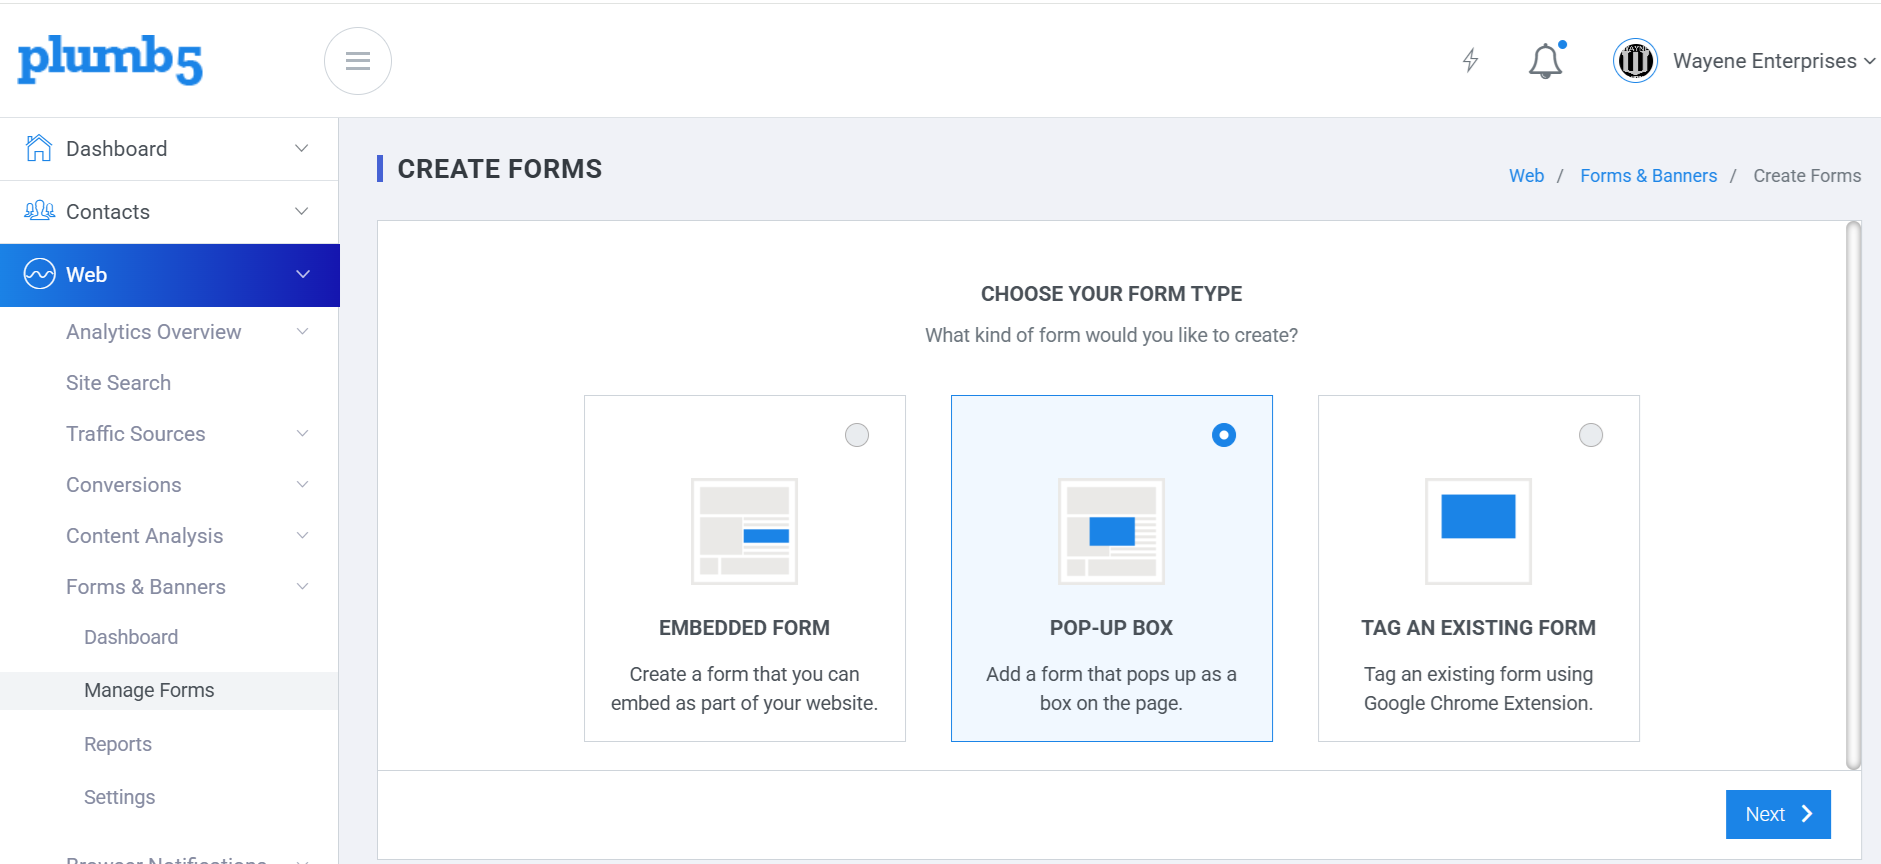Viewport: 1881px width, 864px height.
Task: Expand Conversions submenu arrow
Action: point(303,484)
